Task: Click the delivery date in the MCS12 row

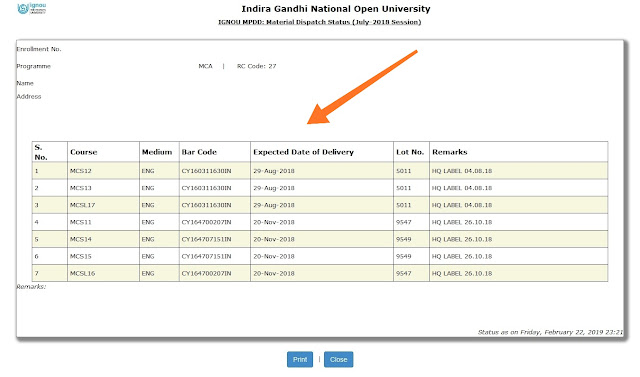Action: click(x=273, y=171)
